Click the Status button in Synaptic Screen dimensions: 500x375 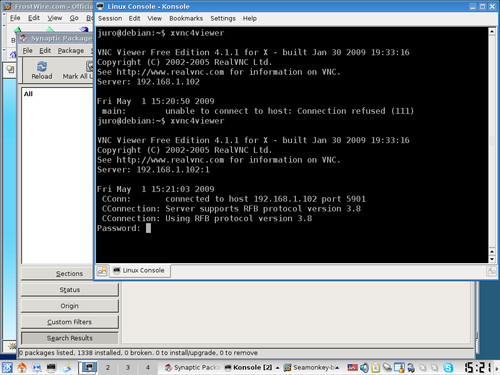click(70, 289)
